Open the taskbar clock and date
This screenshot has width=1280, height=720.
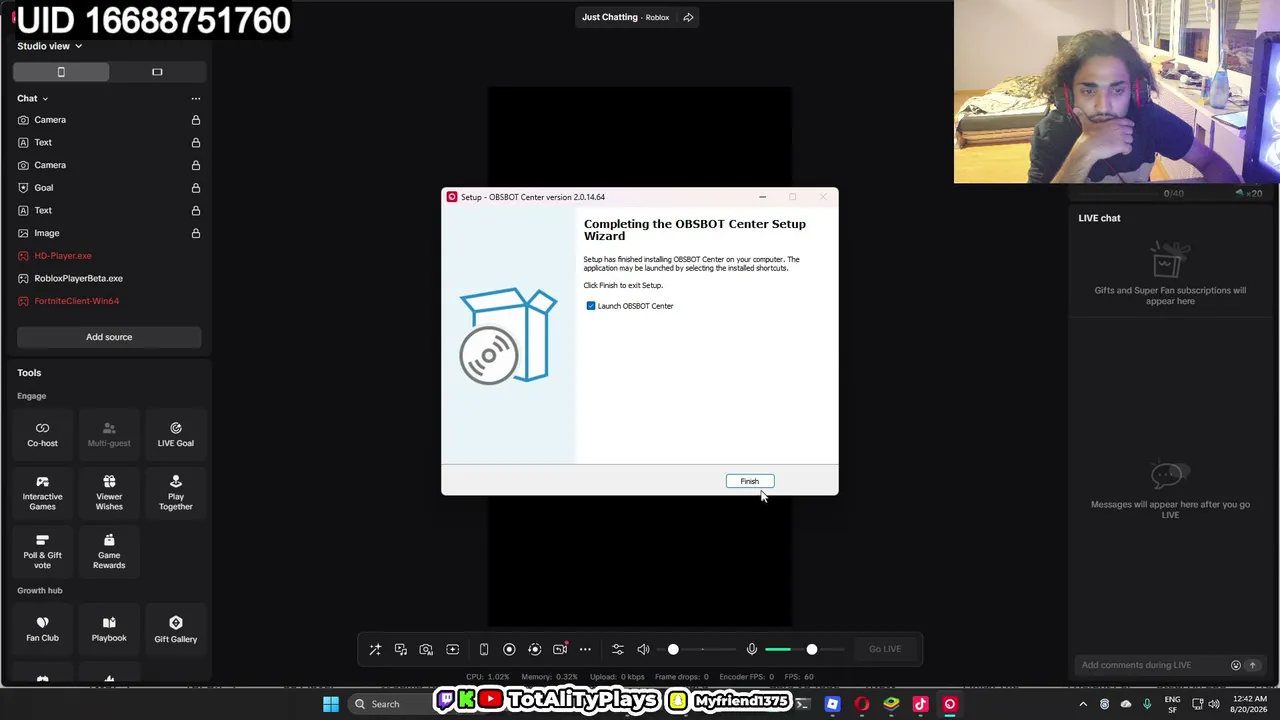click(1250, 704)
